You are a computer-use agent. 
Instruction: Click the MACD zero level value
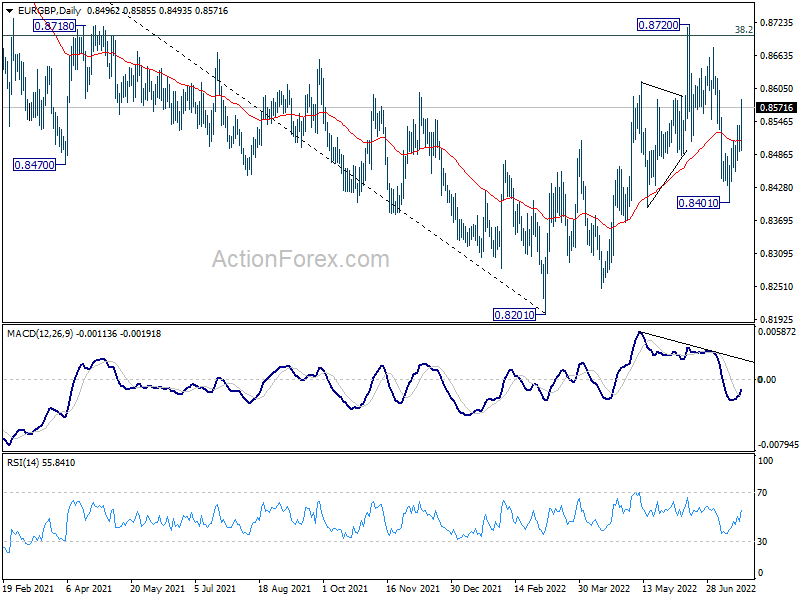(x=767, y=380)
